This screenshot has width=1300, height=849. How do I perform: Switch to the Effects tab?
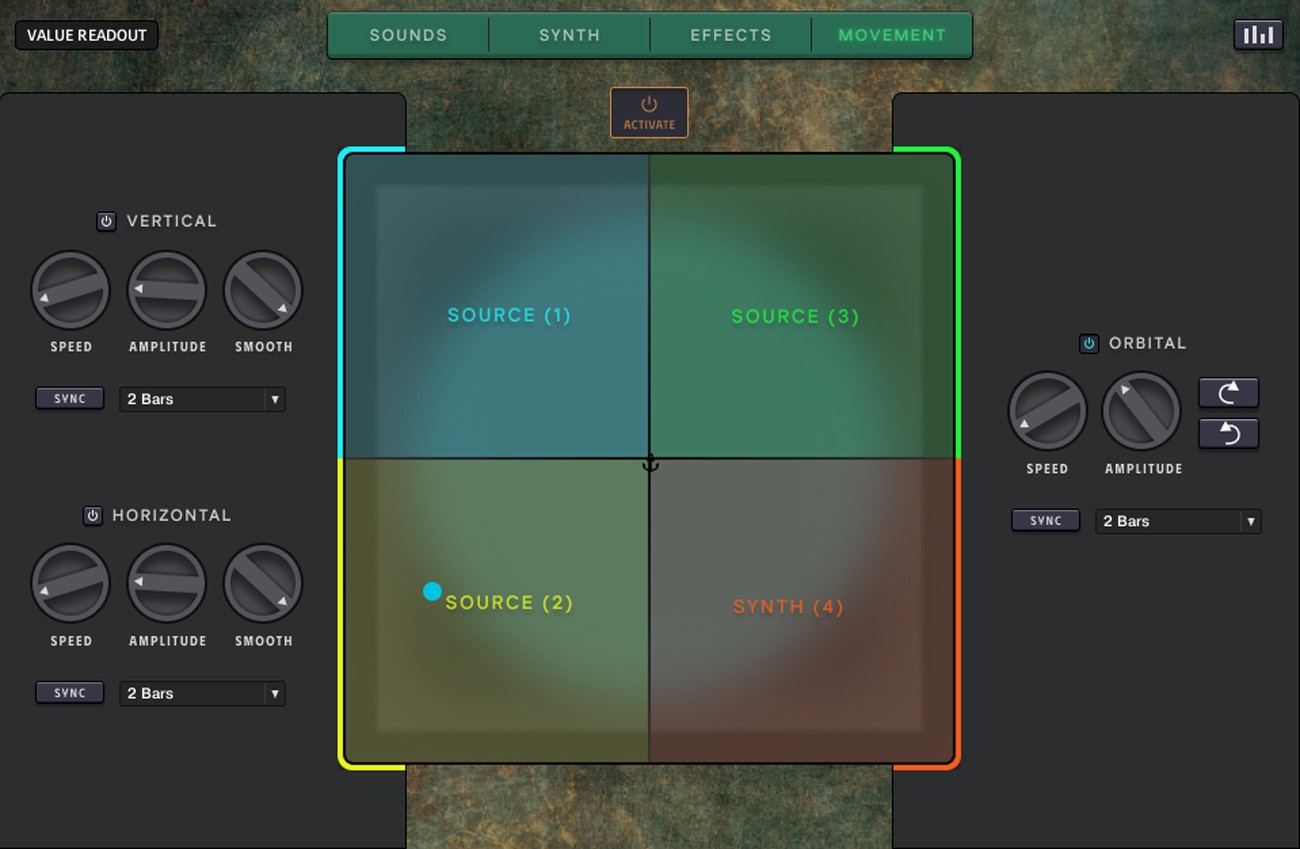[x=730, y=34]
